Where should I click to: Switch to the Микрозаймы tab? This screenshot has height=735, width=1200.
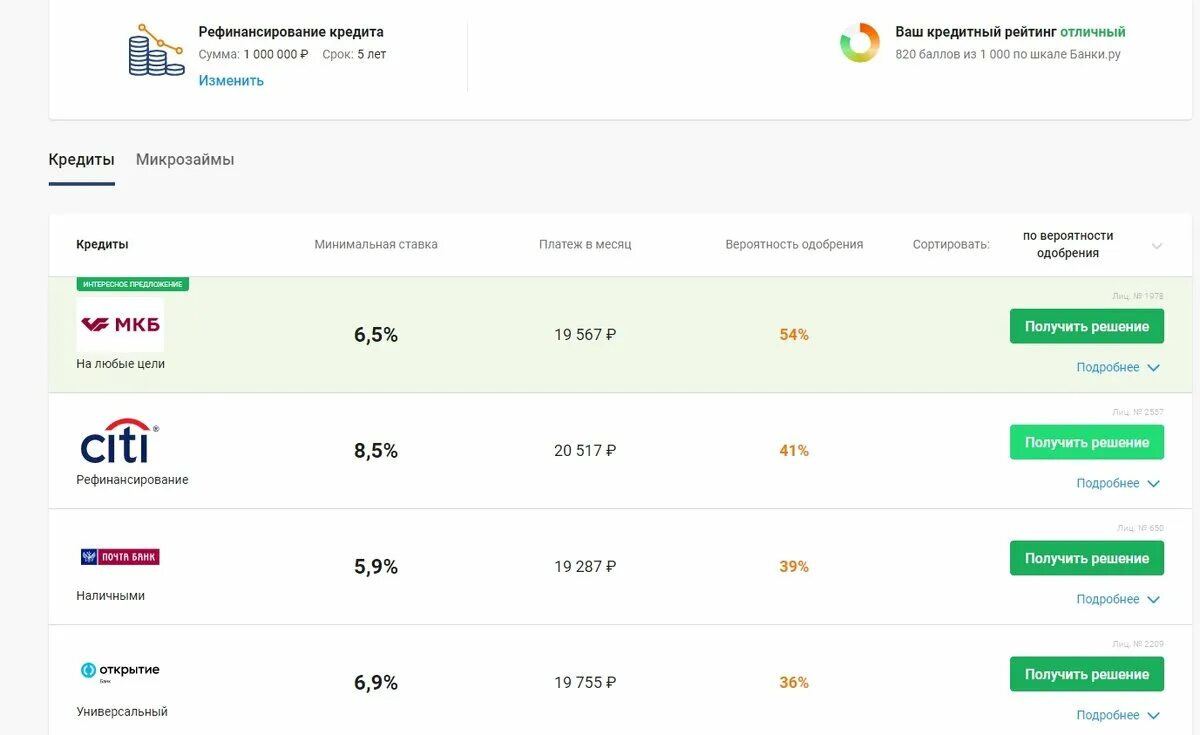point(185,160)
